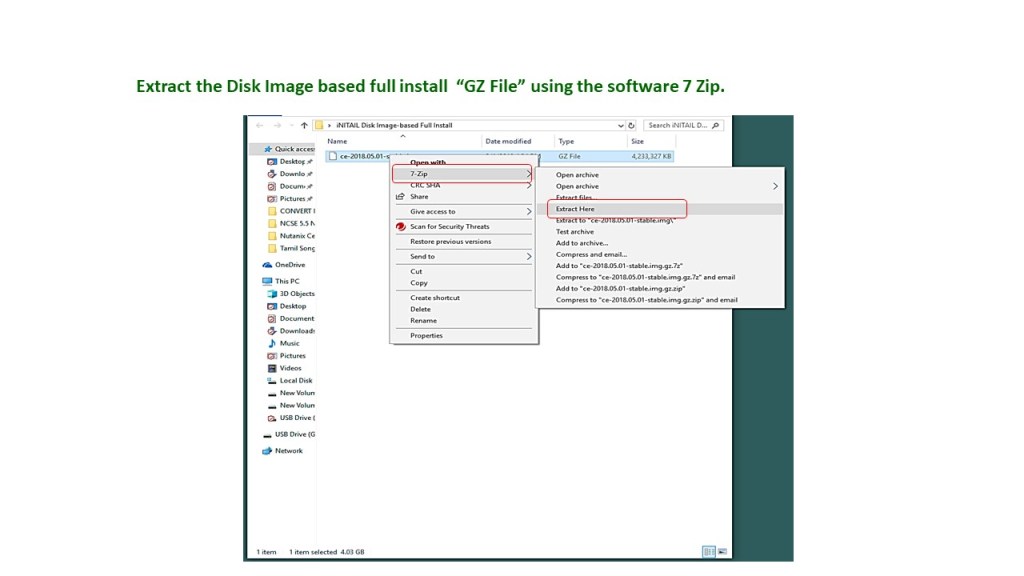Select Test archive in 7-Zip submenu
Viewport: 1024px width, 576px height.
coord(575,232)
